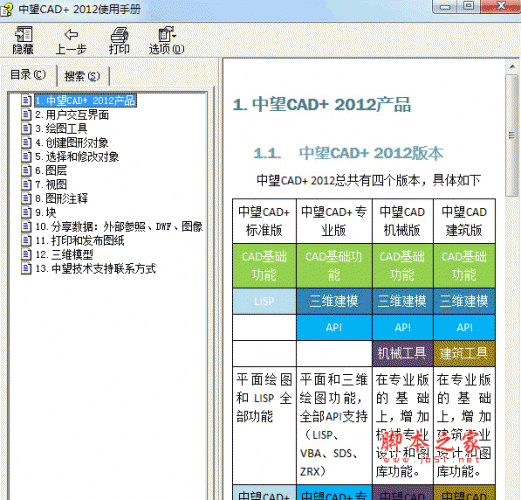Open topic 10. 分享数据：外部参照、DWF、图像
The width and height of the screenshot is (521, 500).
point(119,226)
